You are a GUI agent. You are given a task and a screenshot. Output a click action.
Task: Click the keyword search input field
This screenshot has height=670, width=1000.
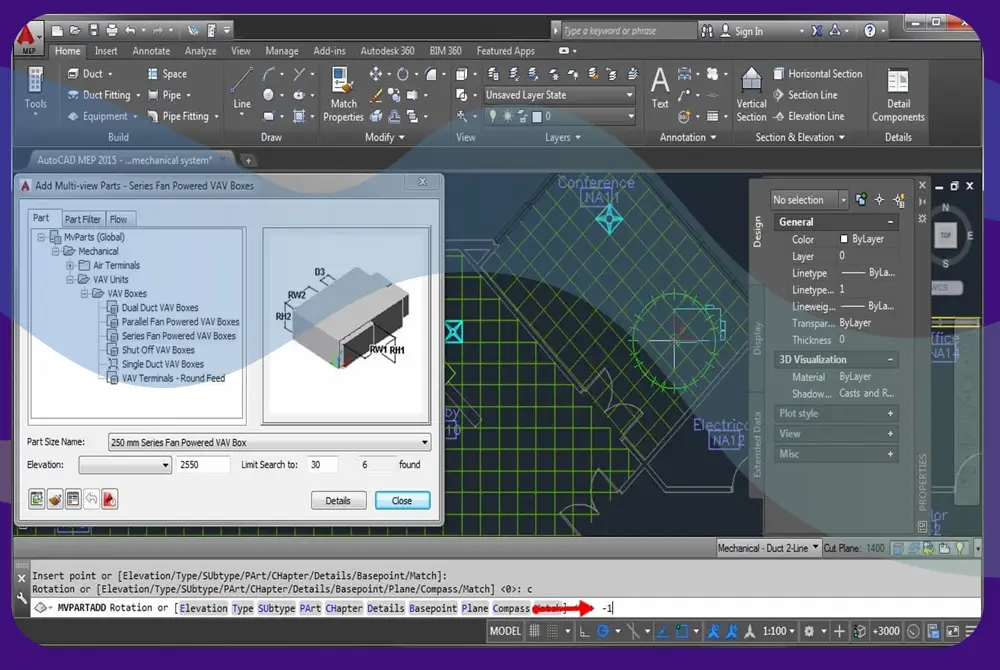click(627, 31)
